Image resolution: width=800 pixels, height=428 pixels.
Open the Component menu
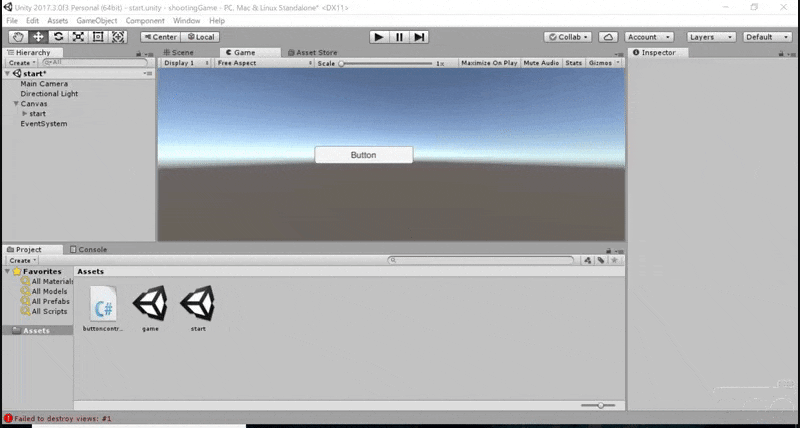pyautogui.click(x=145, y=20)
